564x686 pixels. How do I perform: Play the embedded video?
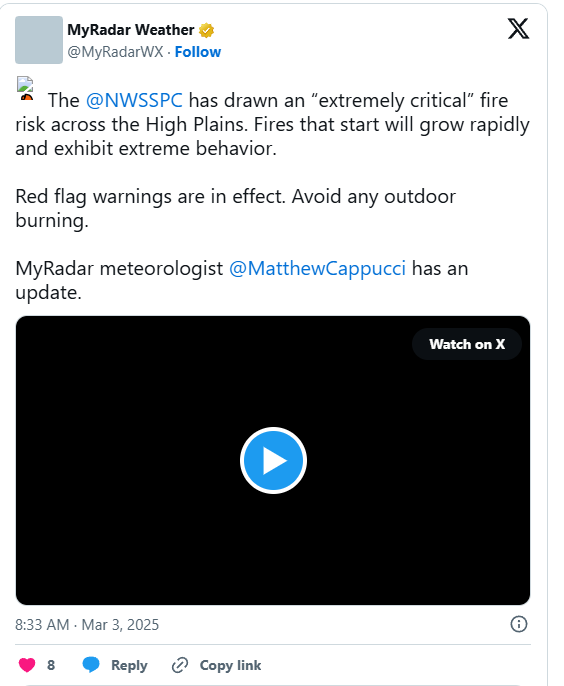coord(273,460)
